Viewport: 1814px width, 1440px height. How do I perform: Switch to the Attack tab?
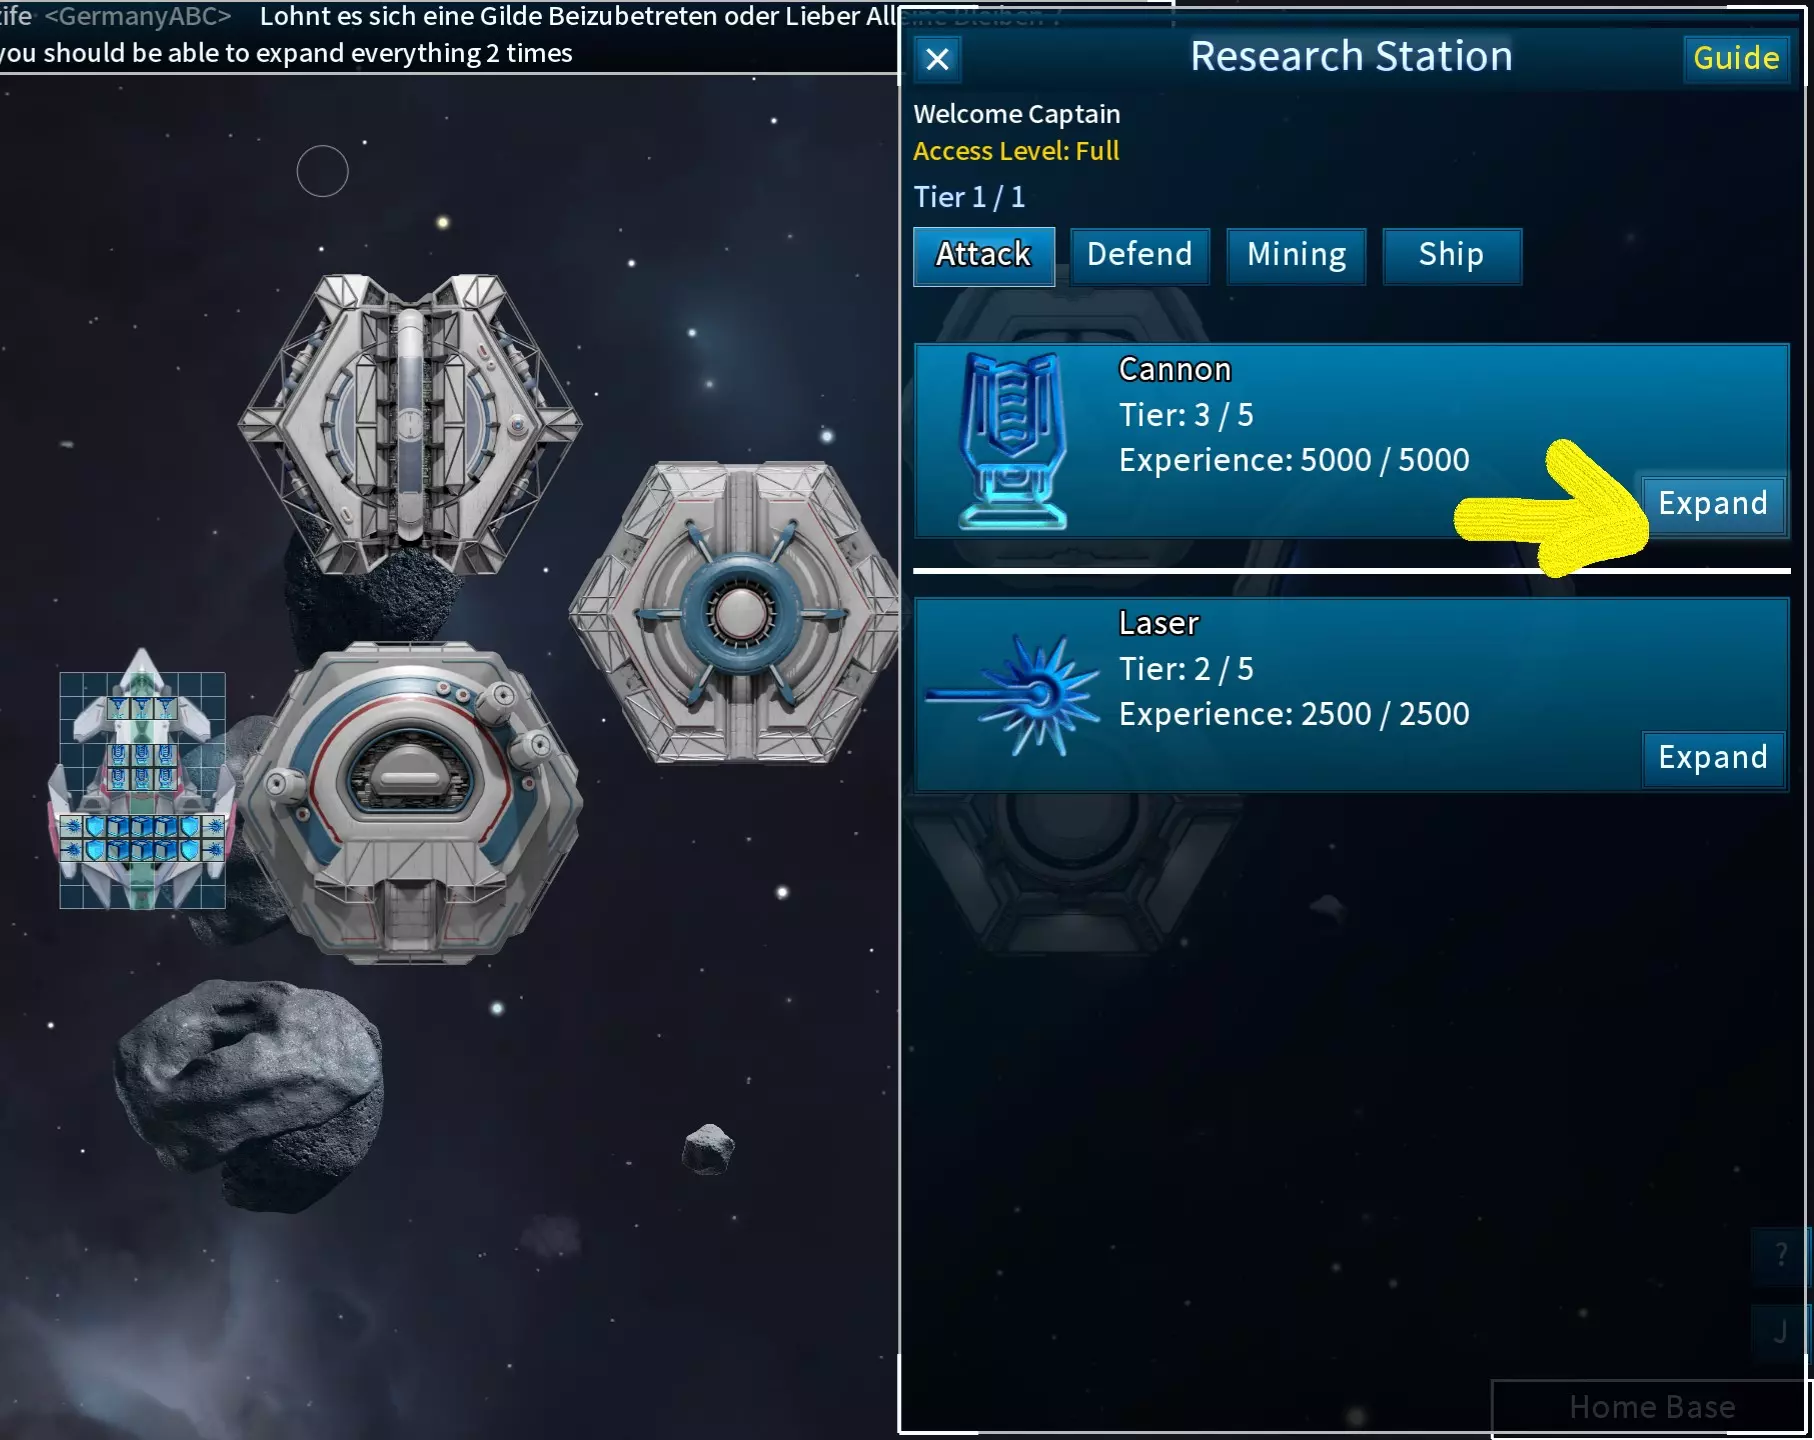[x=984, y=255]
